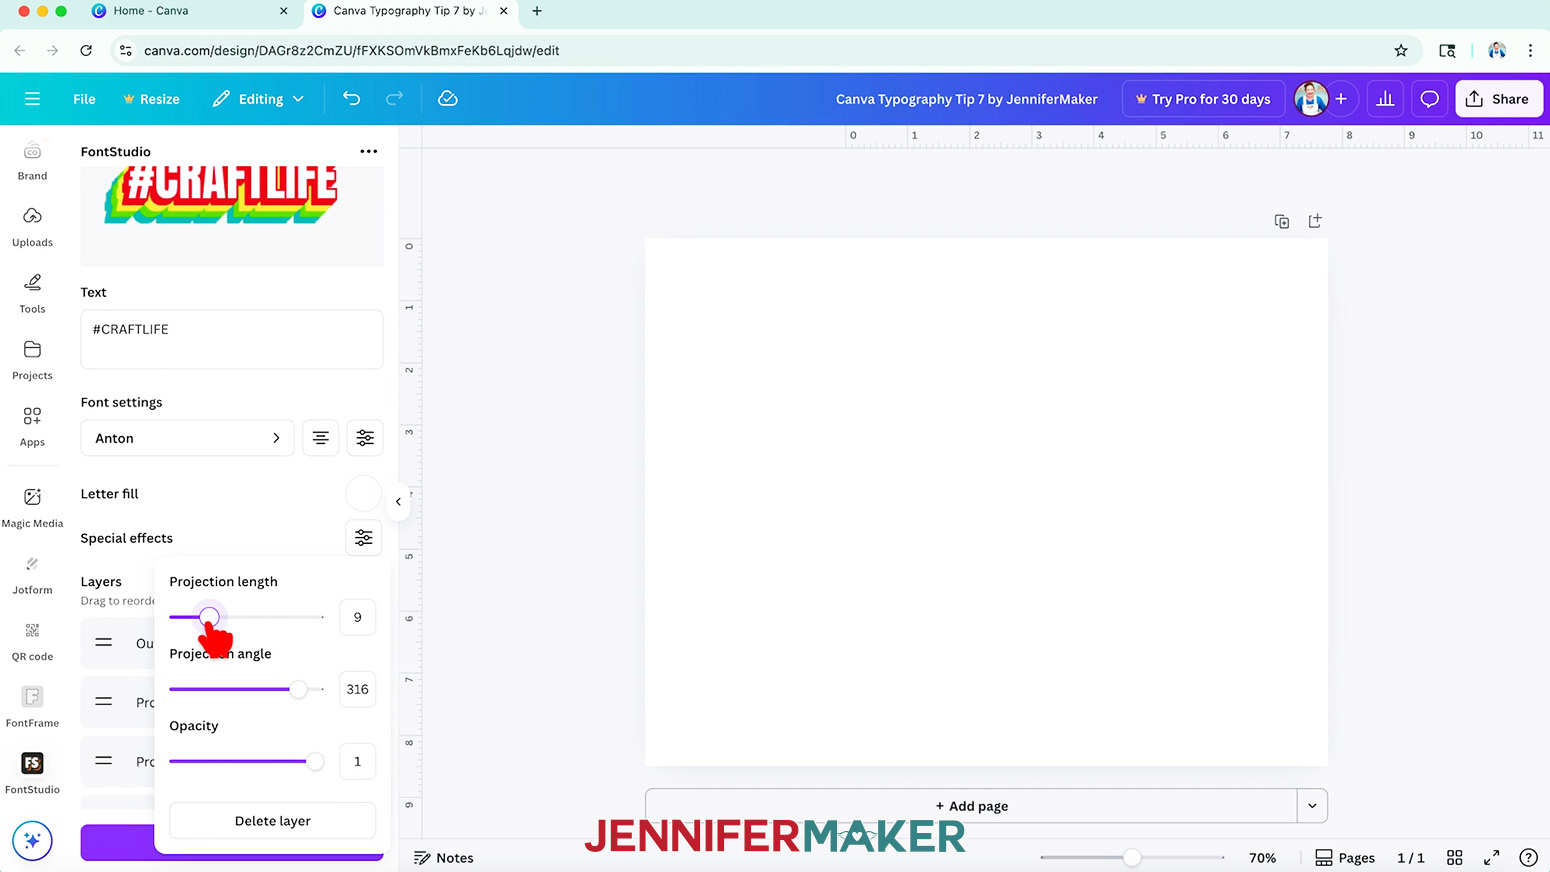Undo the last action
This screenshot has height=872, width=1550.
click(351, 98)
